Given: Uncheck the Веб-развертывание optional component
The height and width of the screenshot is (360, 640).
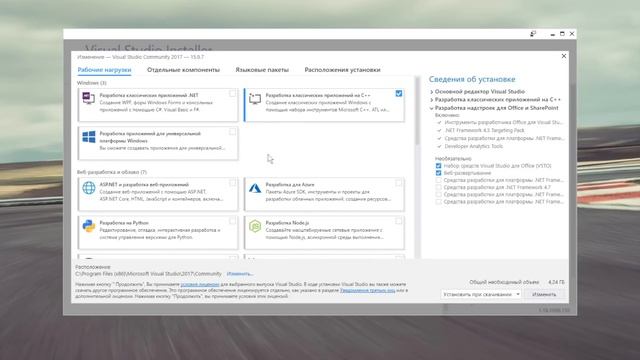Looking at the screenshot, I should (x=438, y=173).
